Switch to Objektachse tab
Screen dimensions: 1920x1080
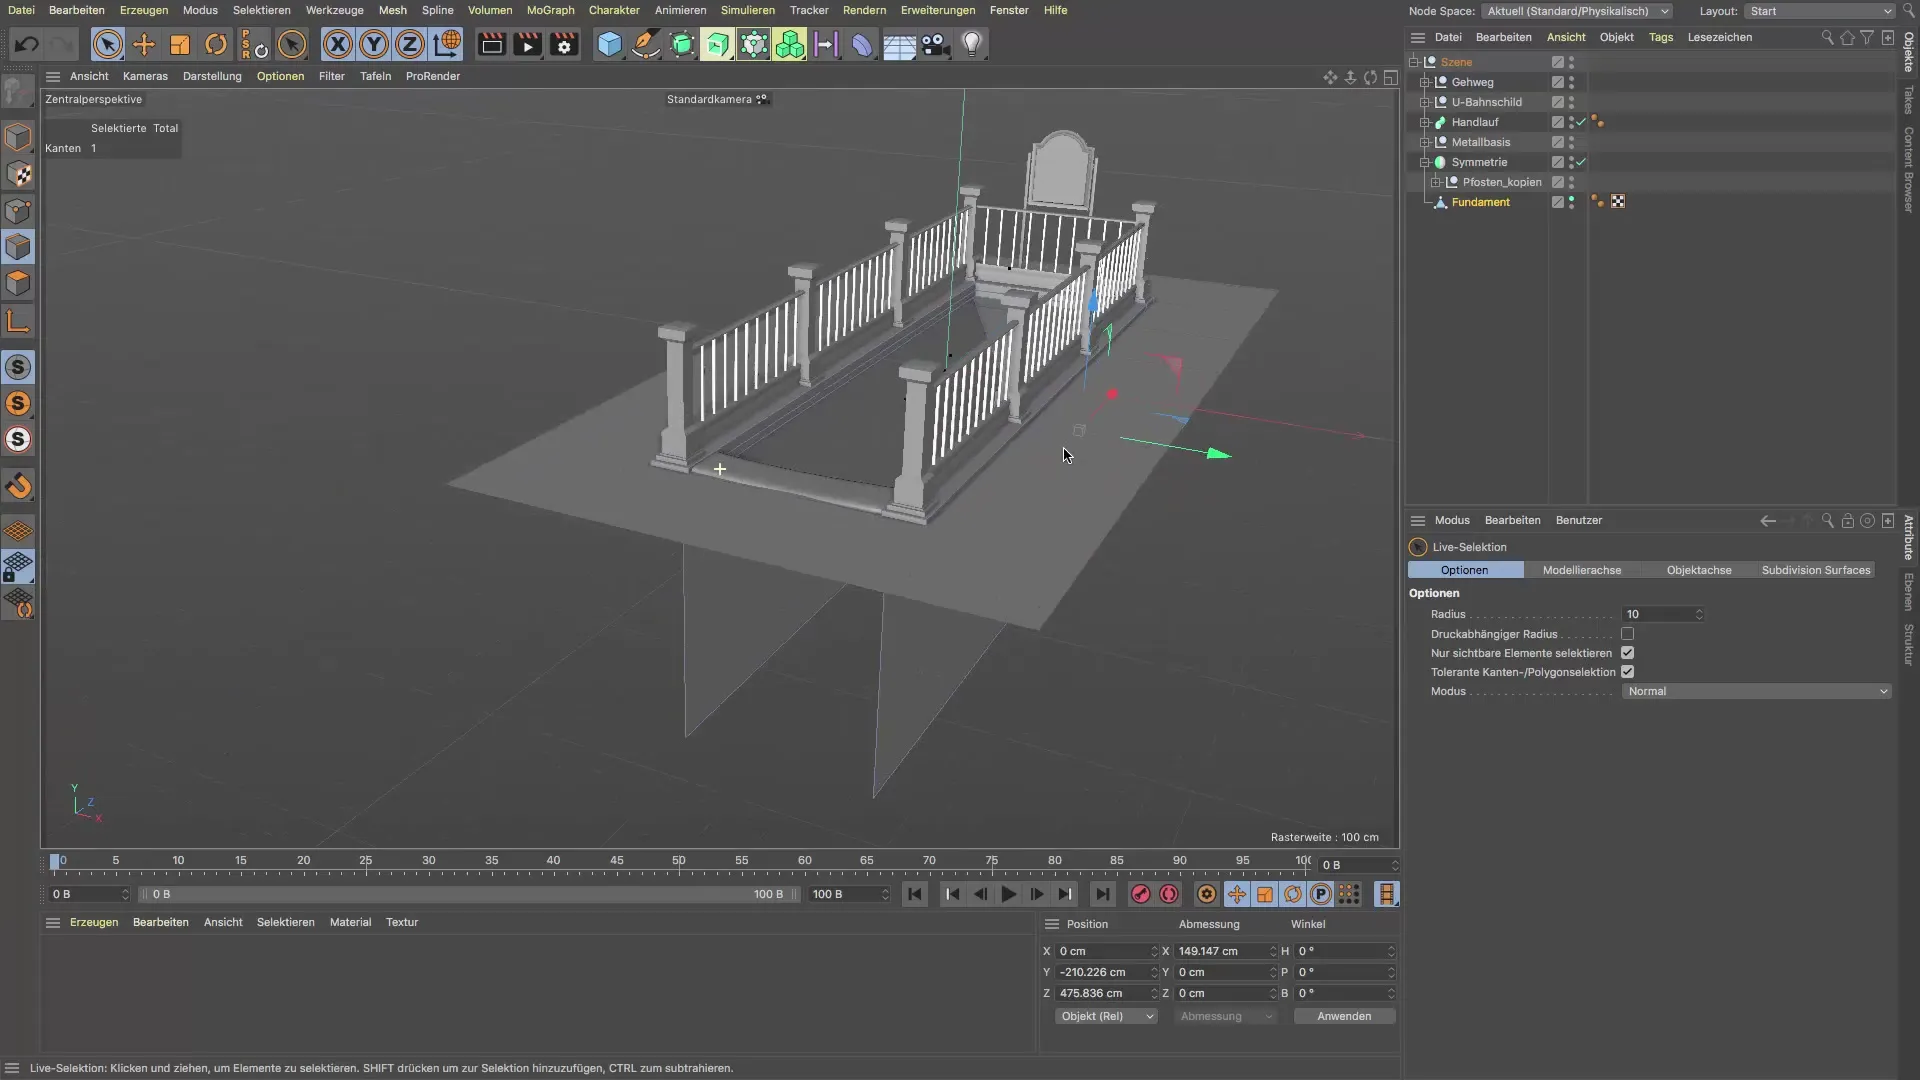point(1698,570)
